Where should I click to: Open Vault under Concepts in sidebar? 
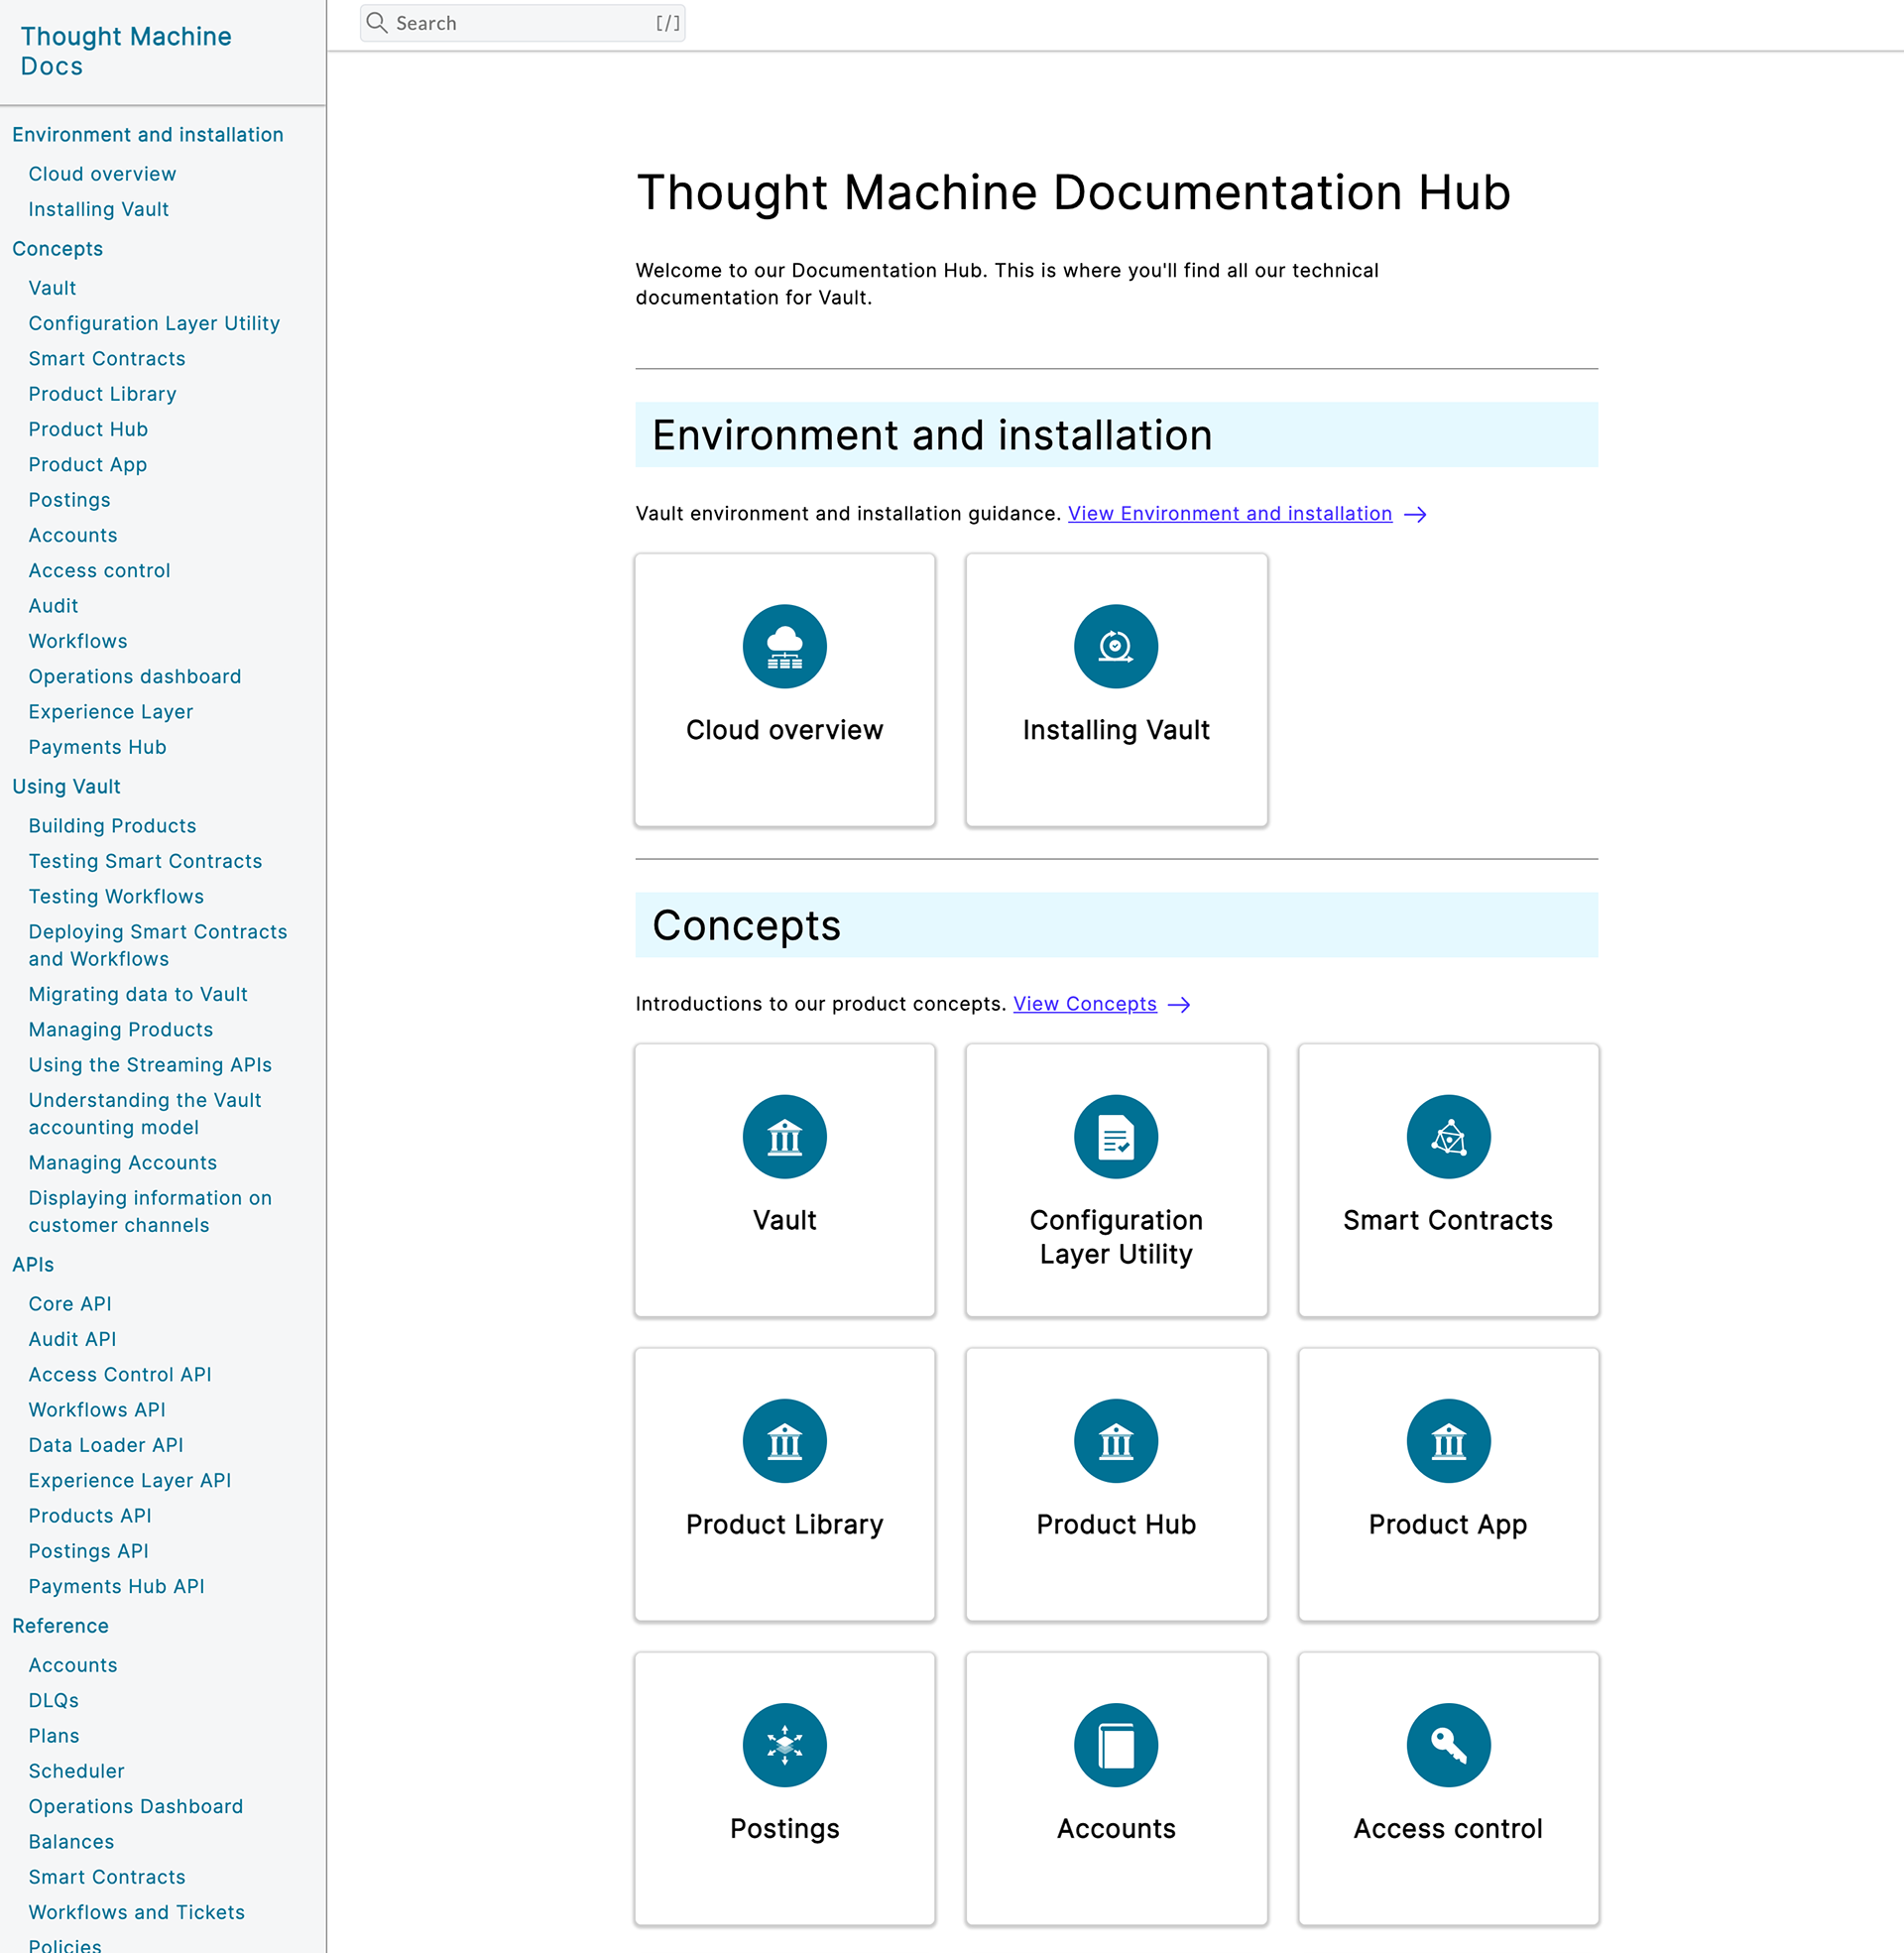[x=52, y=288]
